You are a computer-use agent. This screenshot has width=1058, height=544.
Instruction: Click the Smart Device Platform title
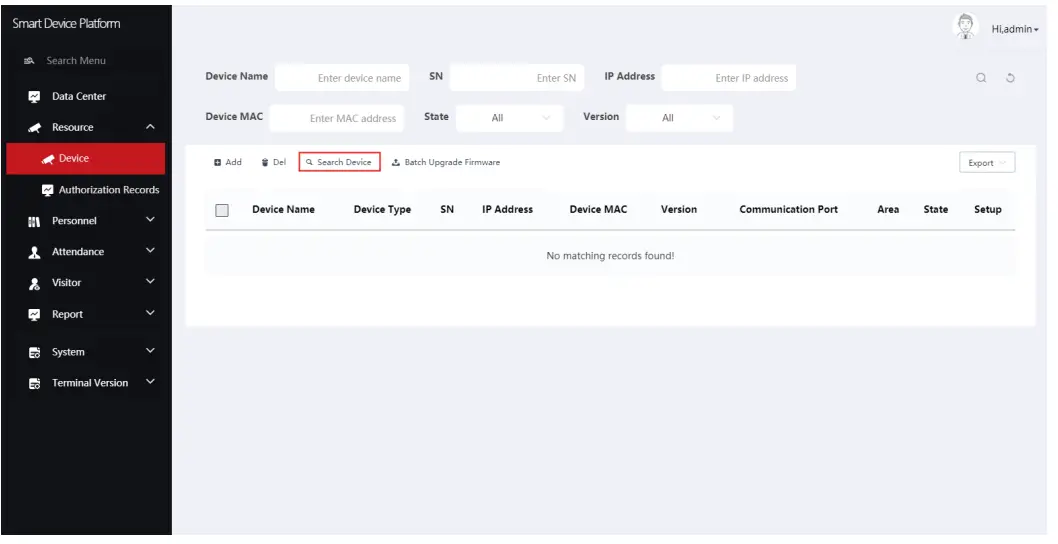click(x=66, y=24)
